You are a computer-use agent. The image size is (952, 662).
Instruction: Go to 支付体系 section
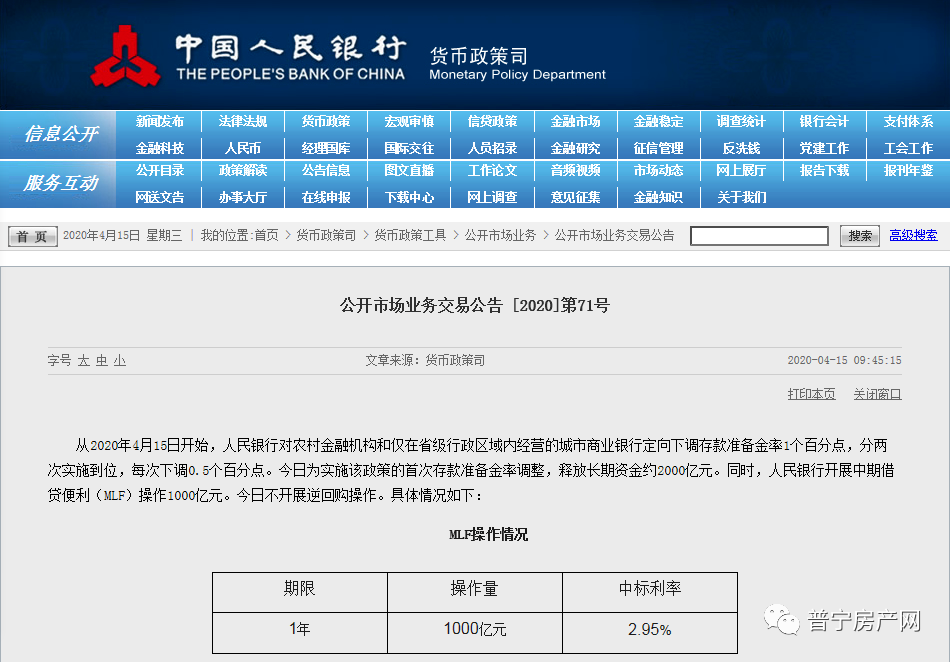coord(908,121)
